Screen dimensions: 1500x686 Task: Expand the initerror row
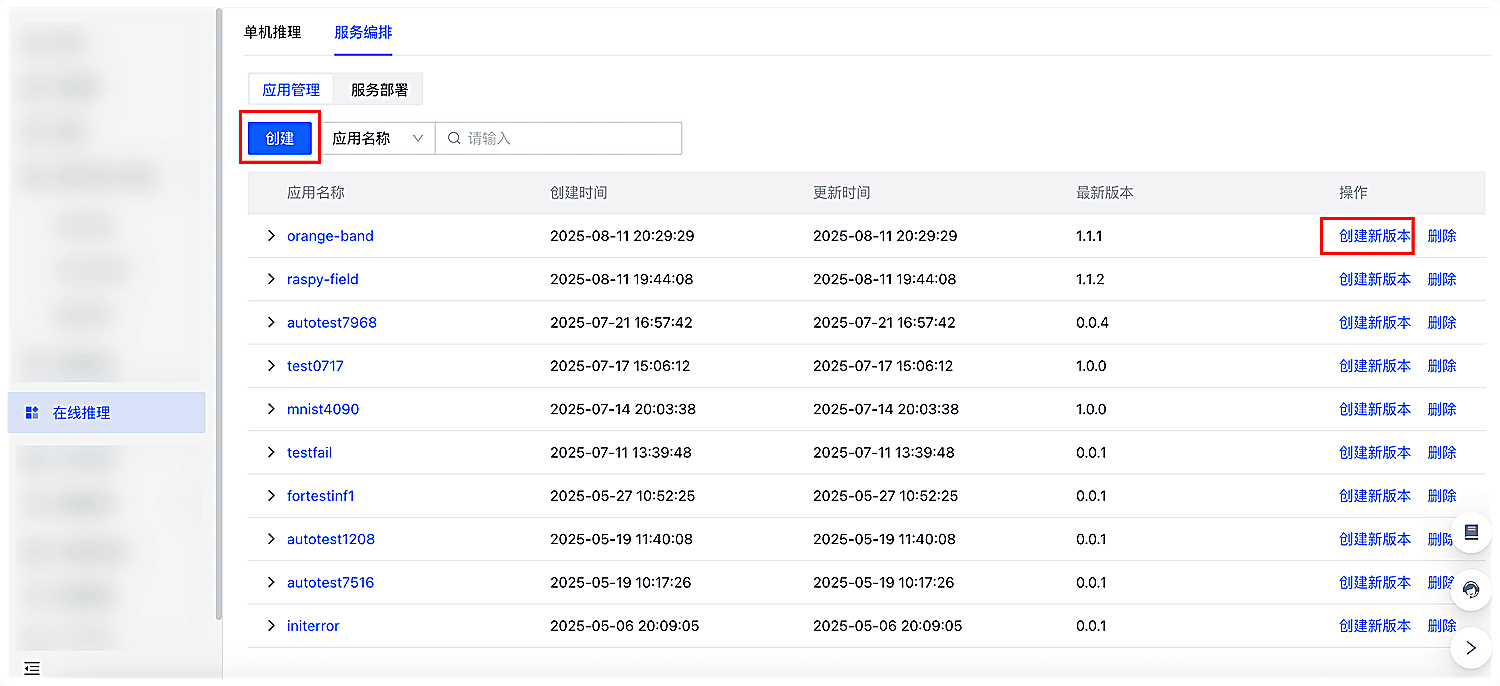tap(271, 626)
